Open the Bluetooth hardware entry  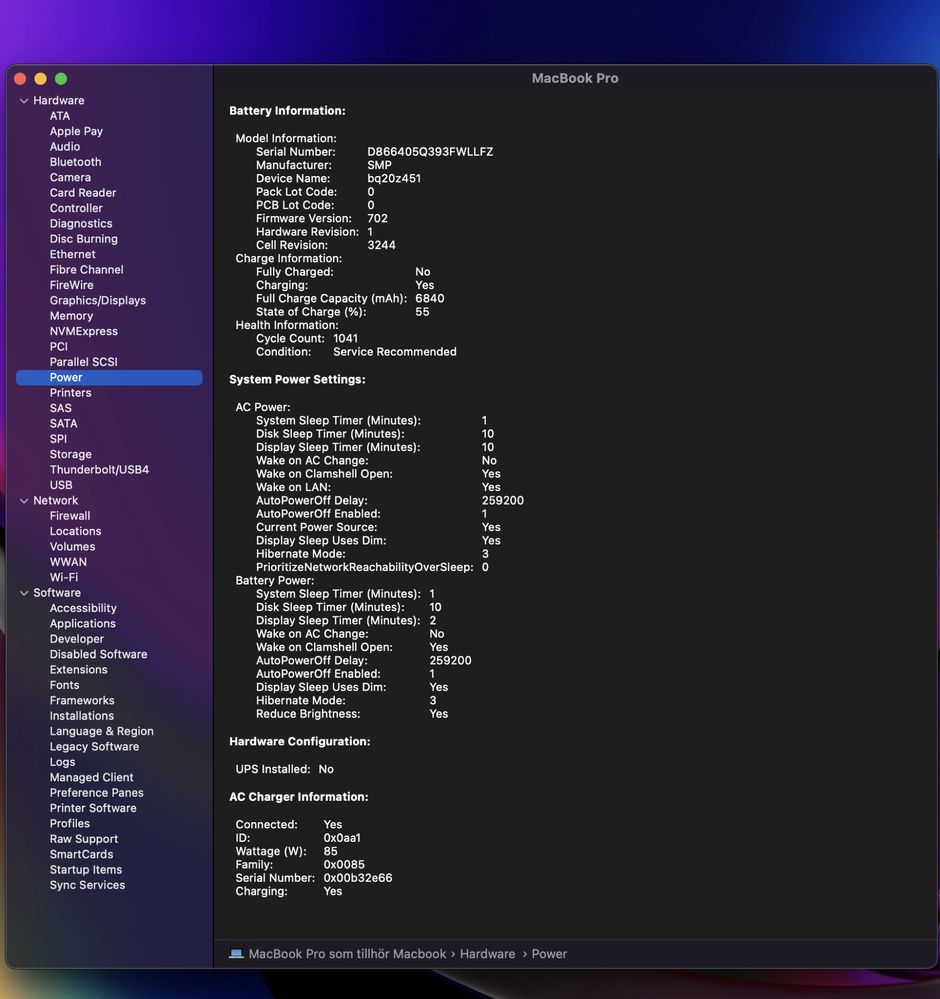[x=75, y=162]
